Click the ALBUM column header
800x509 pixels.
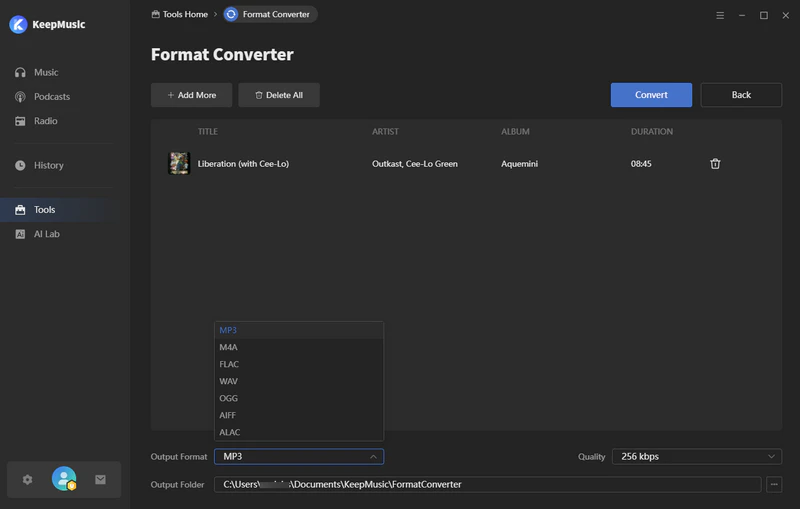point(515,132)
